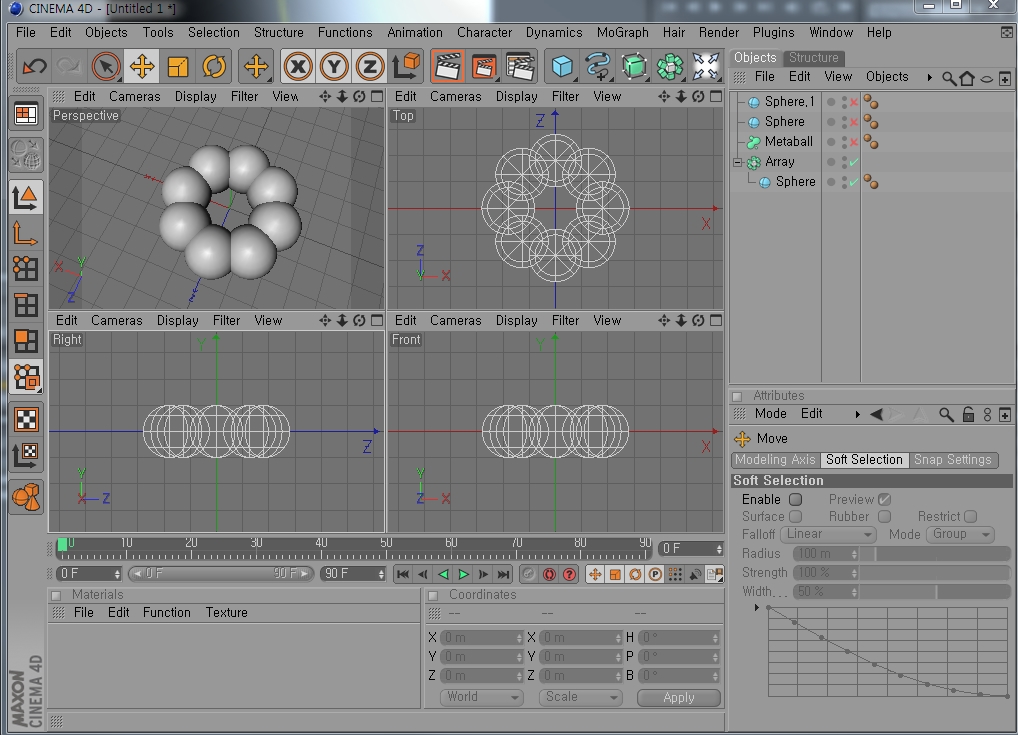
Task: Switch to the Structure tab
Action: 813,58
